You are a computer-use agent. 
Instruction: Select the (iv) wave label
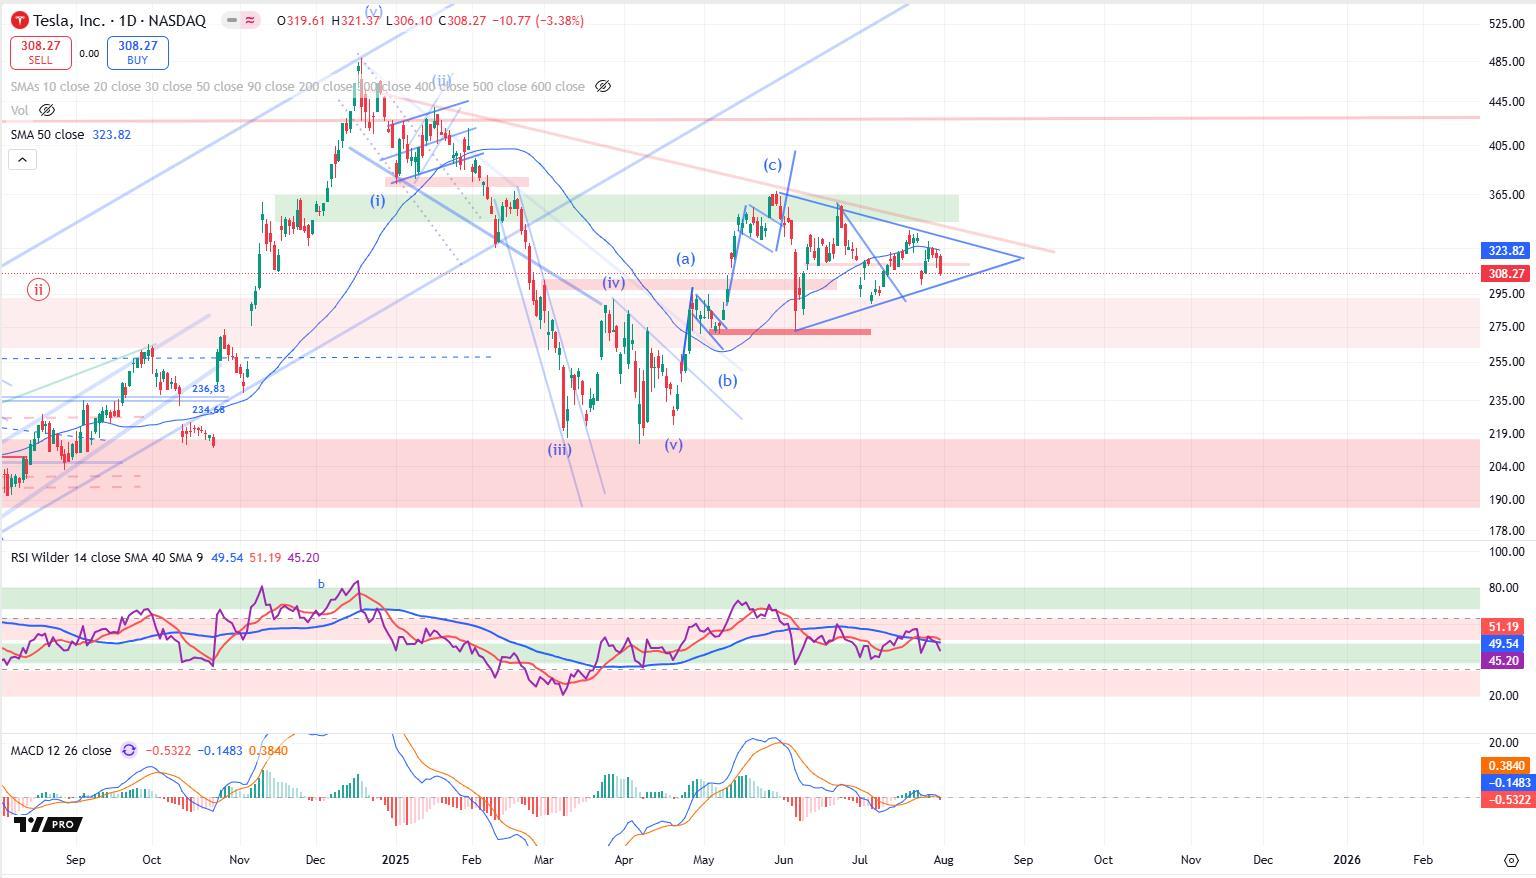613,283
